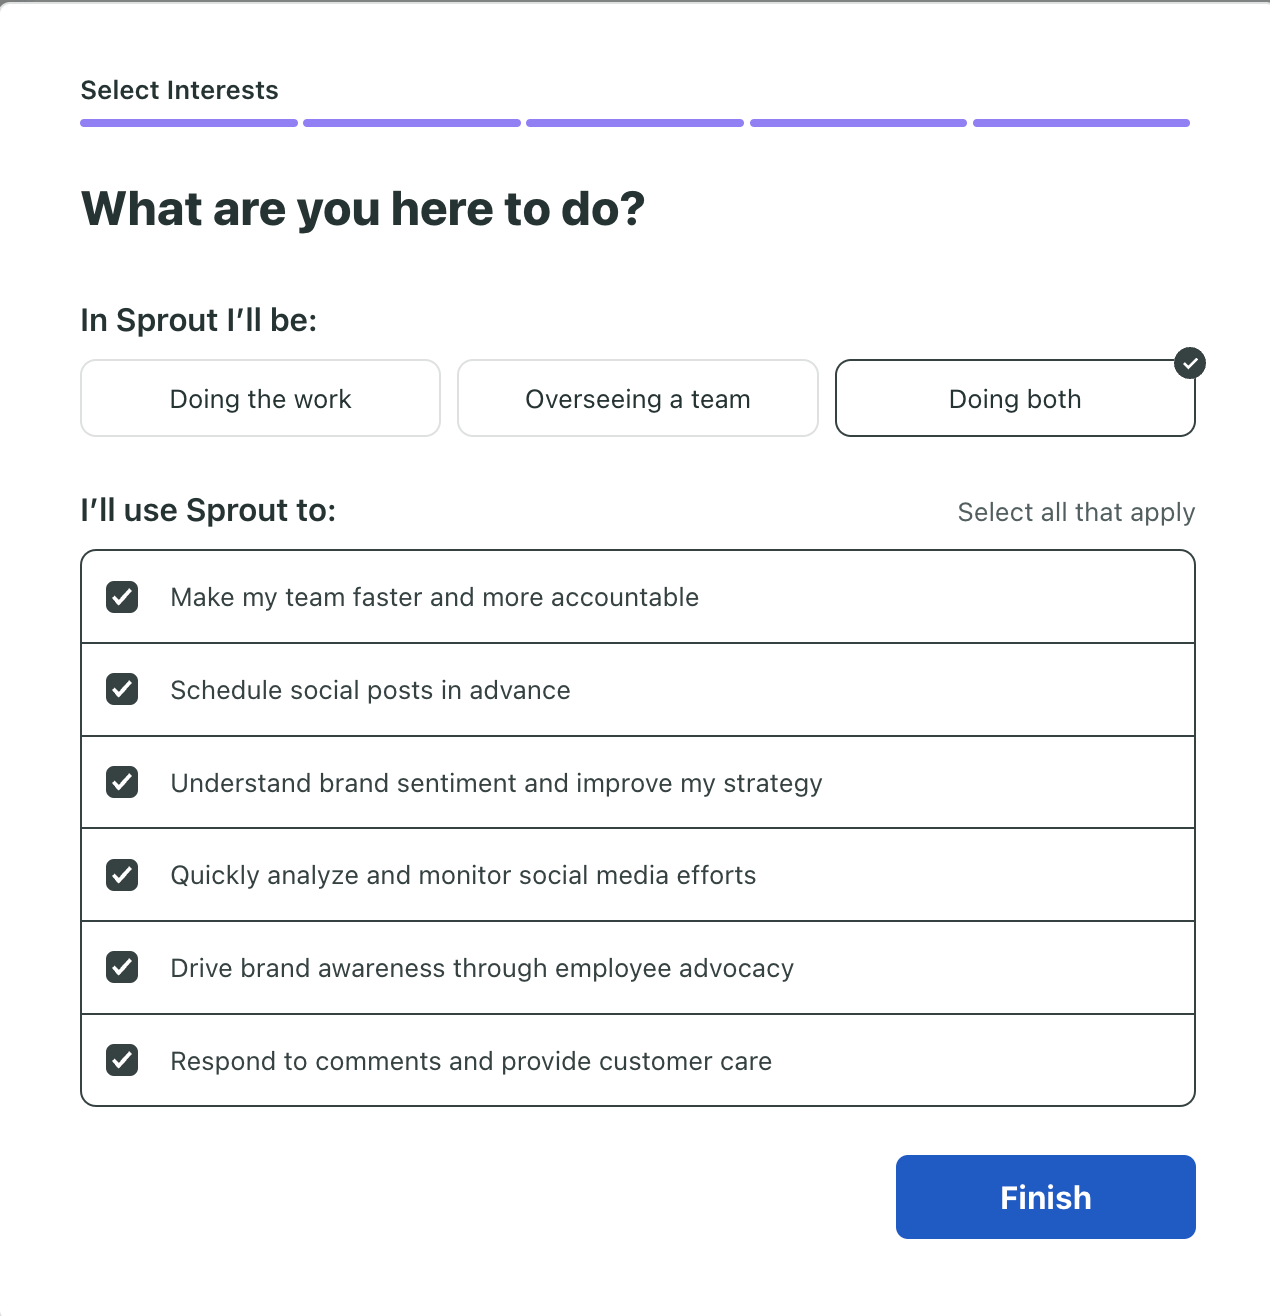Viewport: 1270px width, 1316px height.
Task: Click the checked box beside "Schedule social posts in advance"
Action: 121,690
